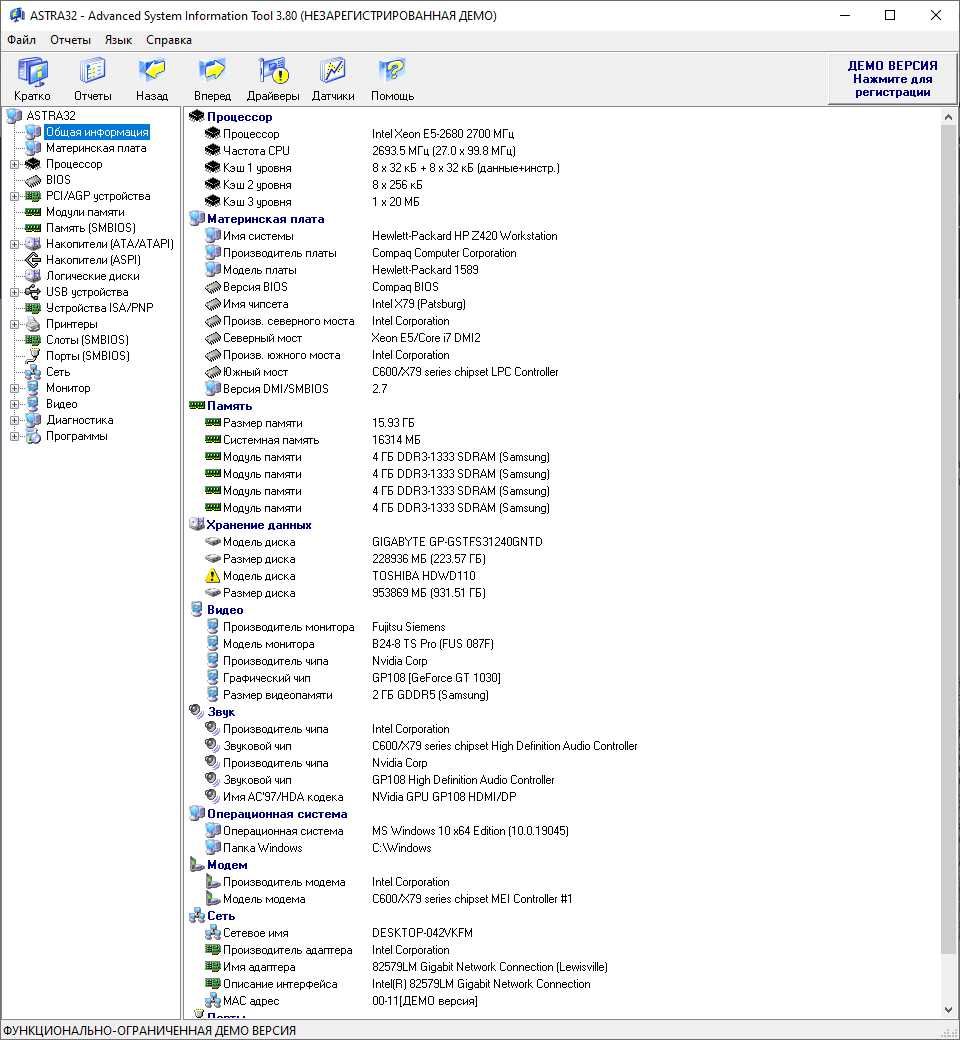Expand the Накопители (ATA/ATAPI) tree node

click(15, 244)
